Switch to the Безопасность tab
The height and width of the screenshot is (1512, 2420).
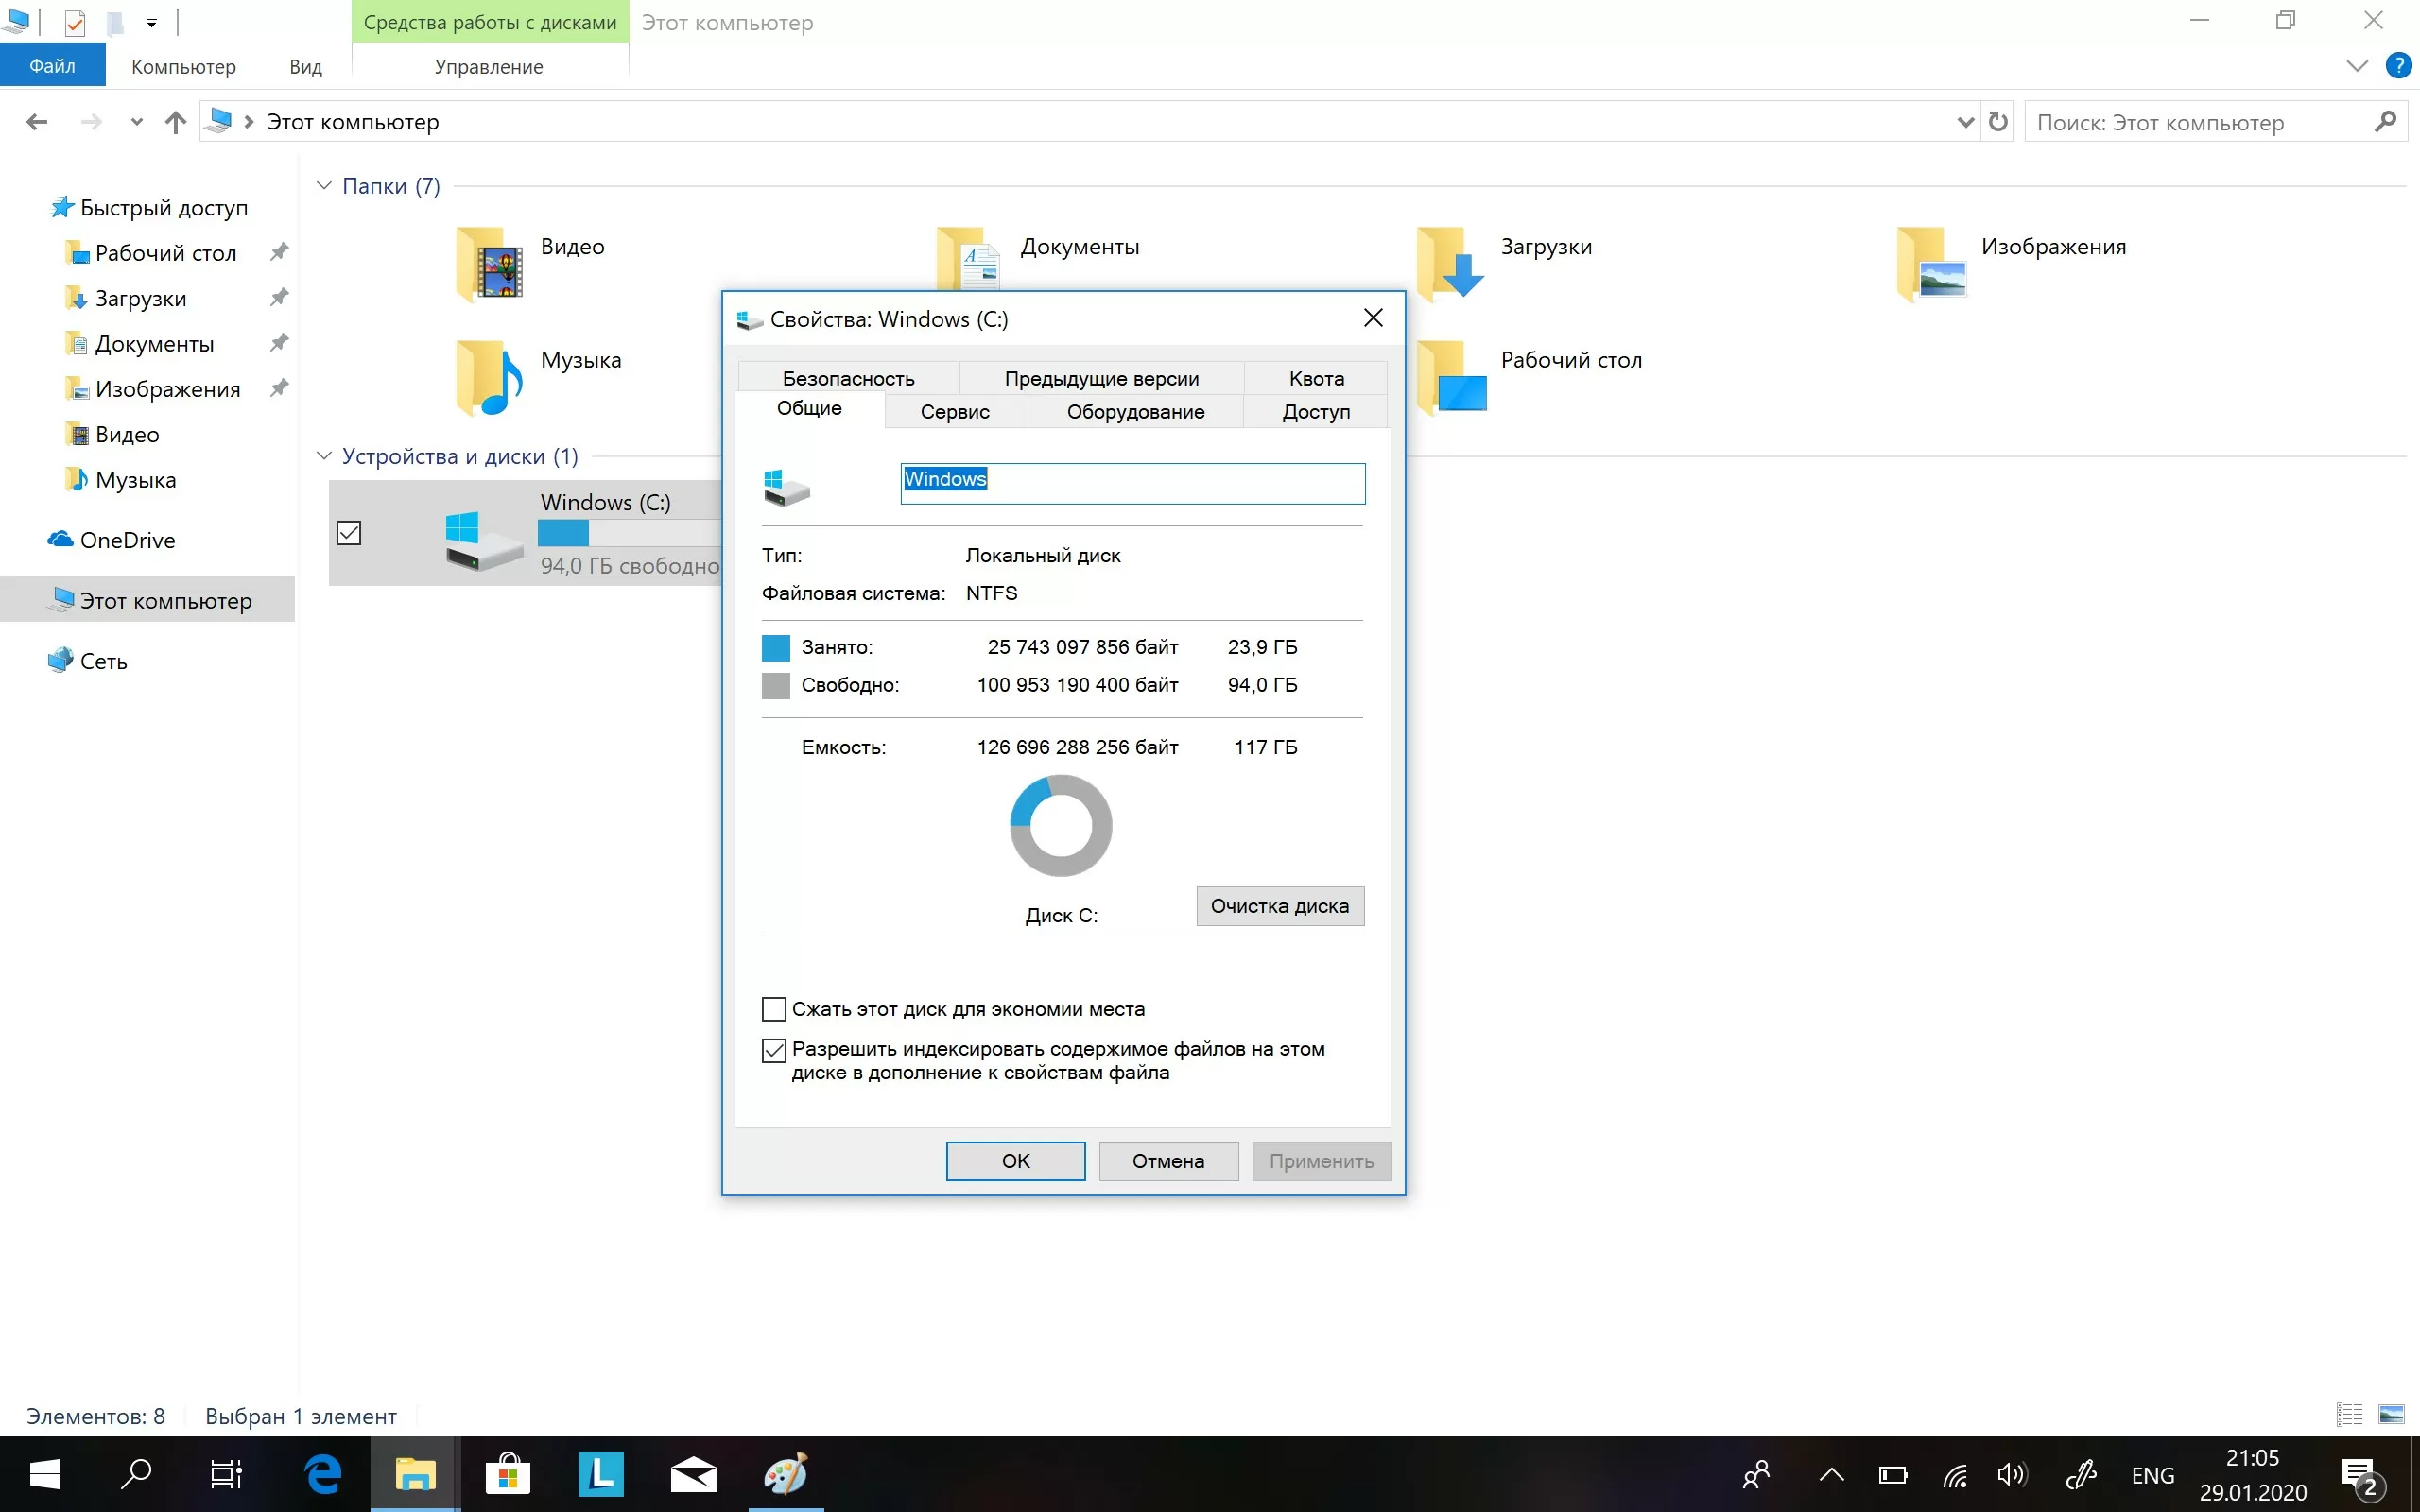pyautogui.click(x=848, y=378)
